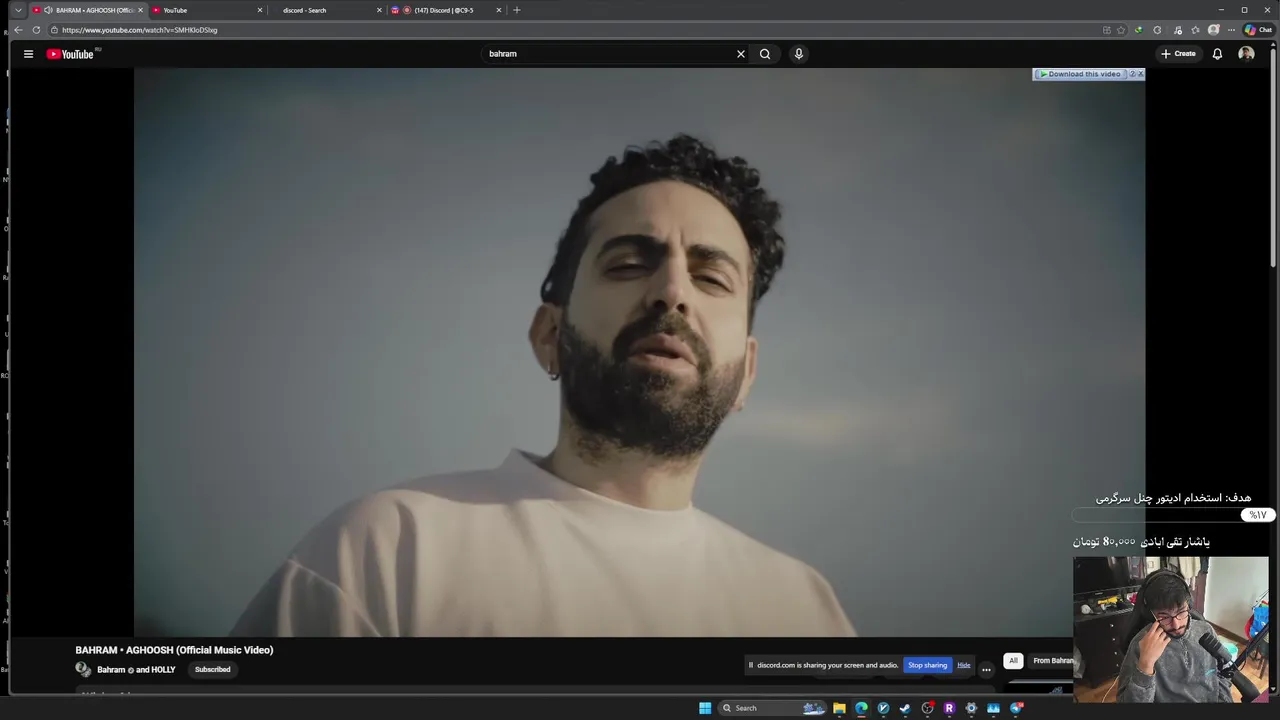Open the purple R app on taskbar
1280x720 pixels.
(949, 708)
